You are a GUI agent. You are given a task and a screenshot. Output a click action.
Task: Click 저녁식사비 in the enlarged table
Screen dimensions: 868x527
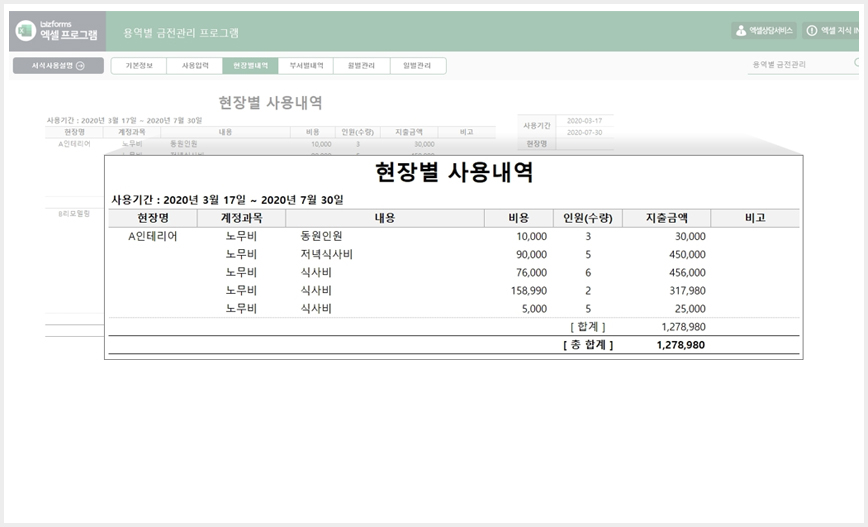[x=327, y=255]
